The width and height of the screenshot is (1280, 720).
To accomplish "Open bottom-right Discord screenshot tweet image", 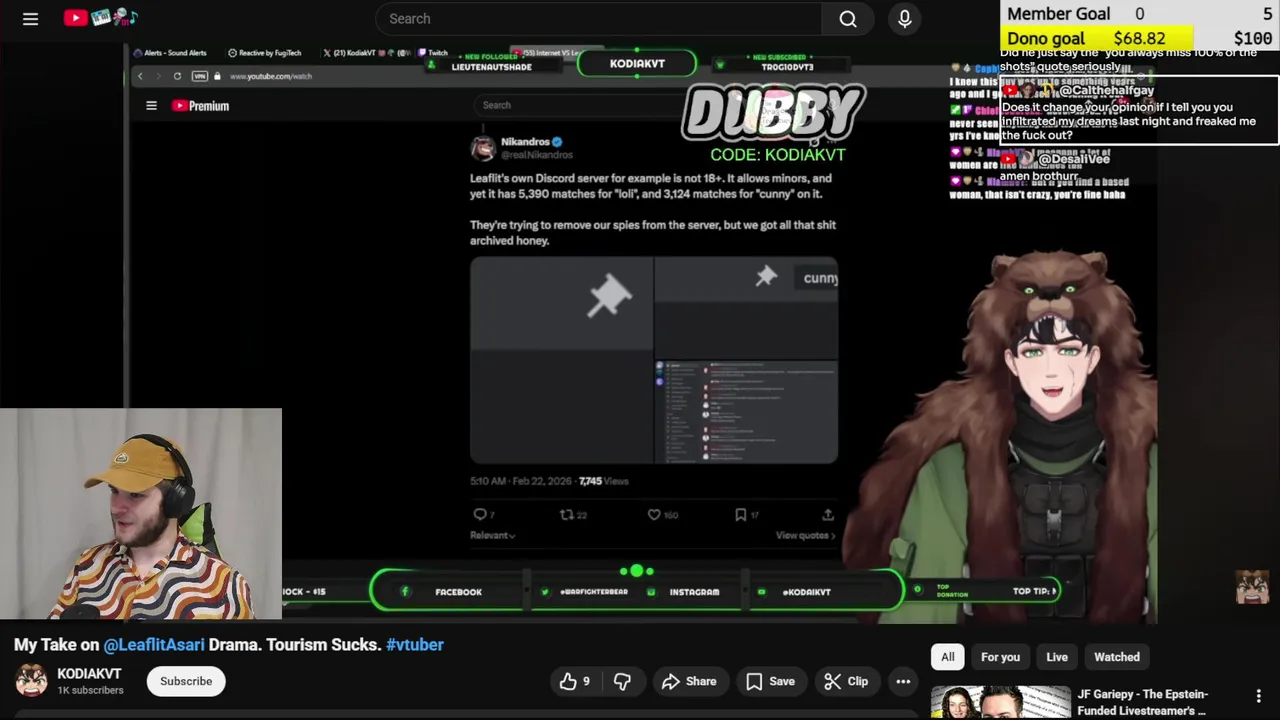I will [746, 412].
